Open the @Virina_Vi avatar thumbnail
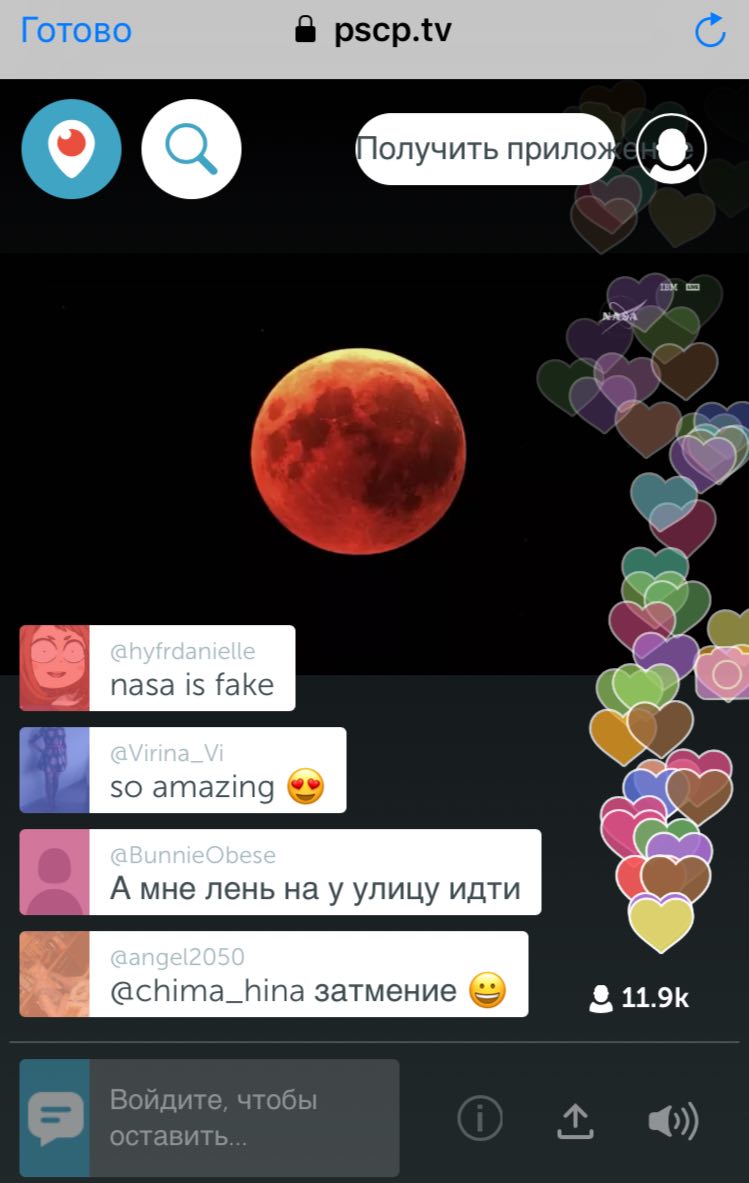Screen dimensions: 749x1183 pyautogui.click(x=54, y=770)
